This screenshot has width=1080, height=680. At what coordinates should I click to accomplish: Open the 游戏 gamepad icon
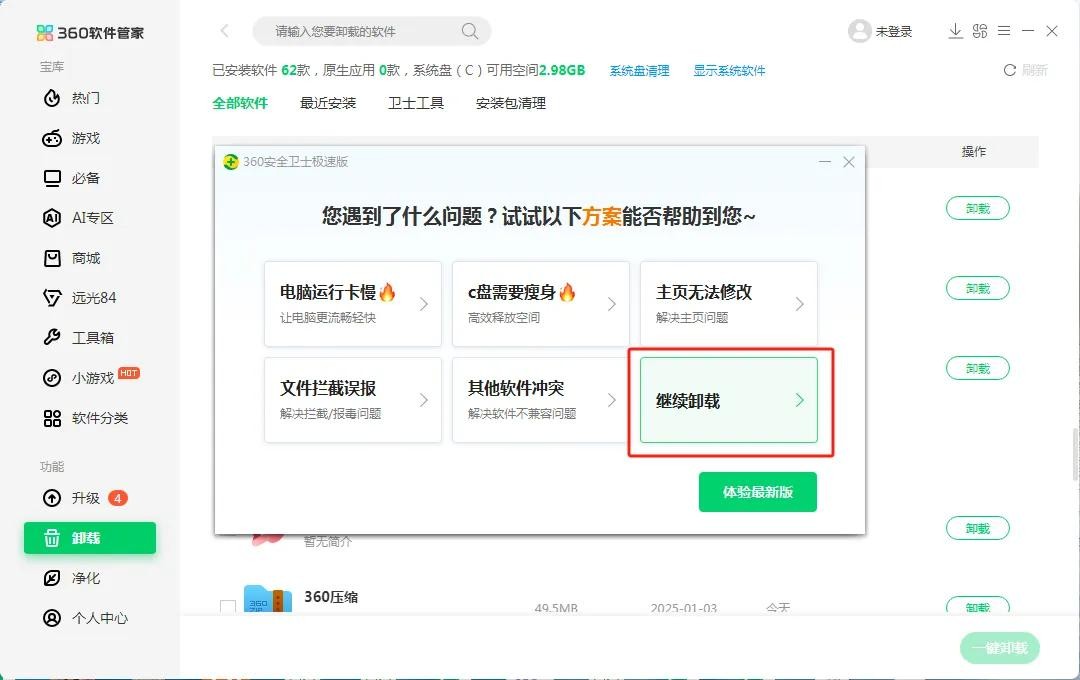(52, 138)
